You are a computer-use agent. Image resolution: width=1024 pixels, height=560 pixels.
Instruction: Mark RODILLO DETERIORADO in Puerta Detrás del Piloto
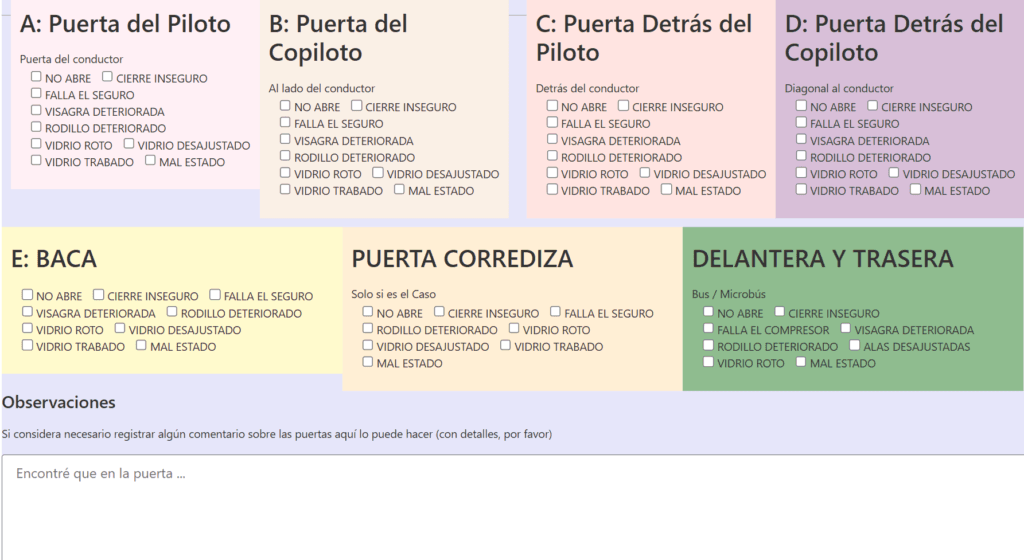(552, 156)
